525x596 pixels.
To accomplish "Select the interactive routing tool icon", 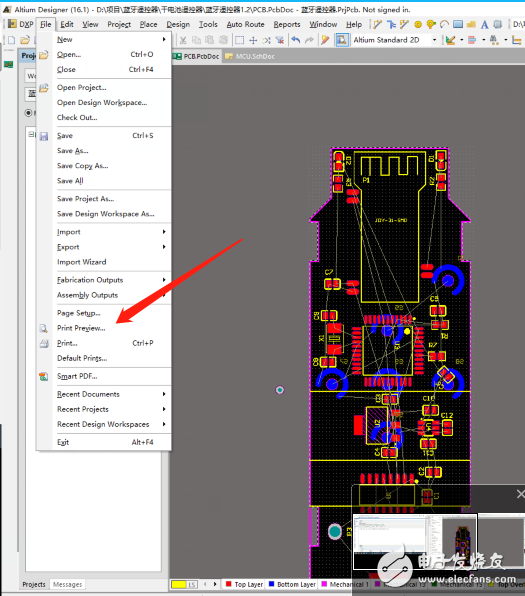I will 377,24.
